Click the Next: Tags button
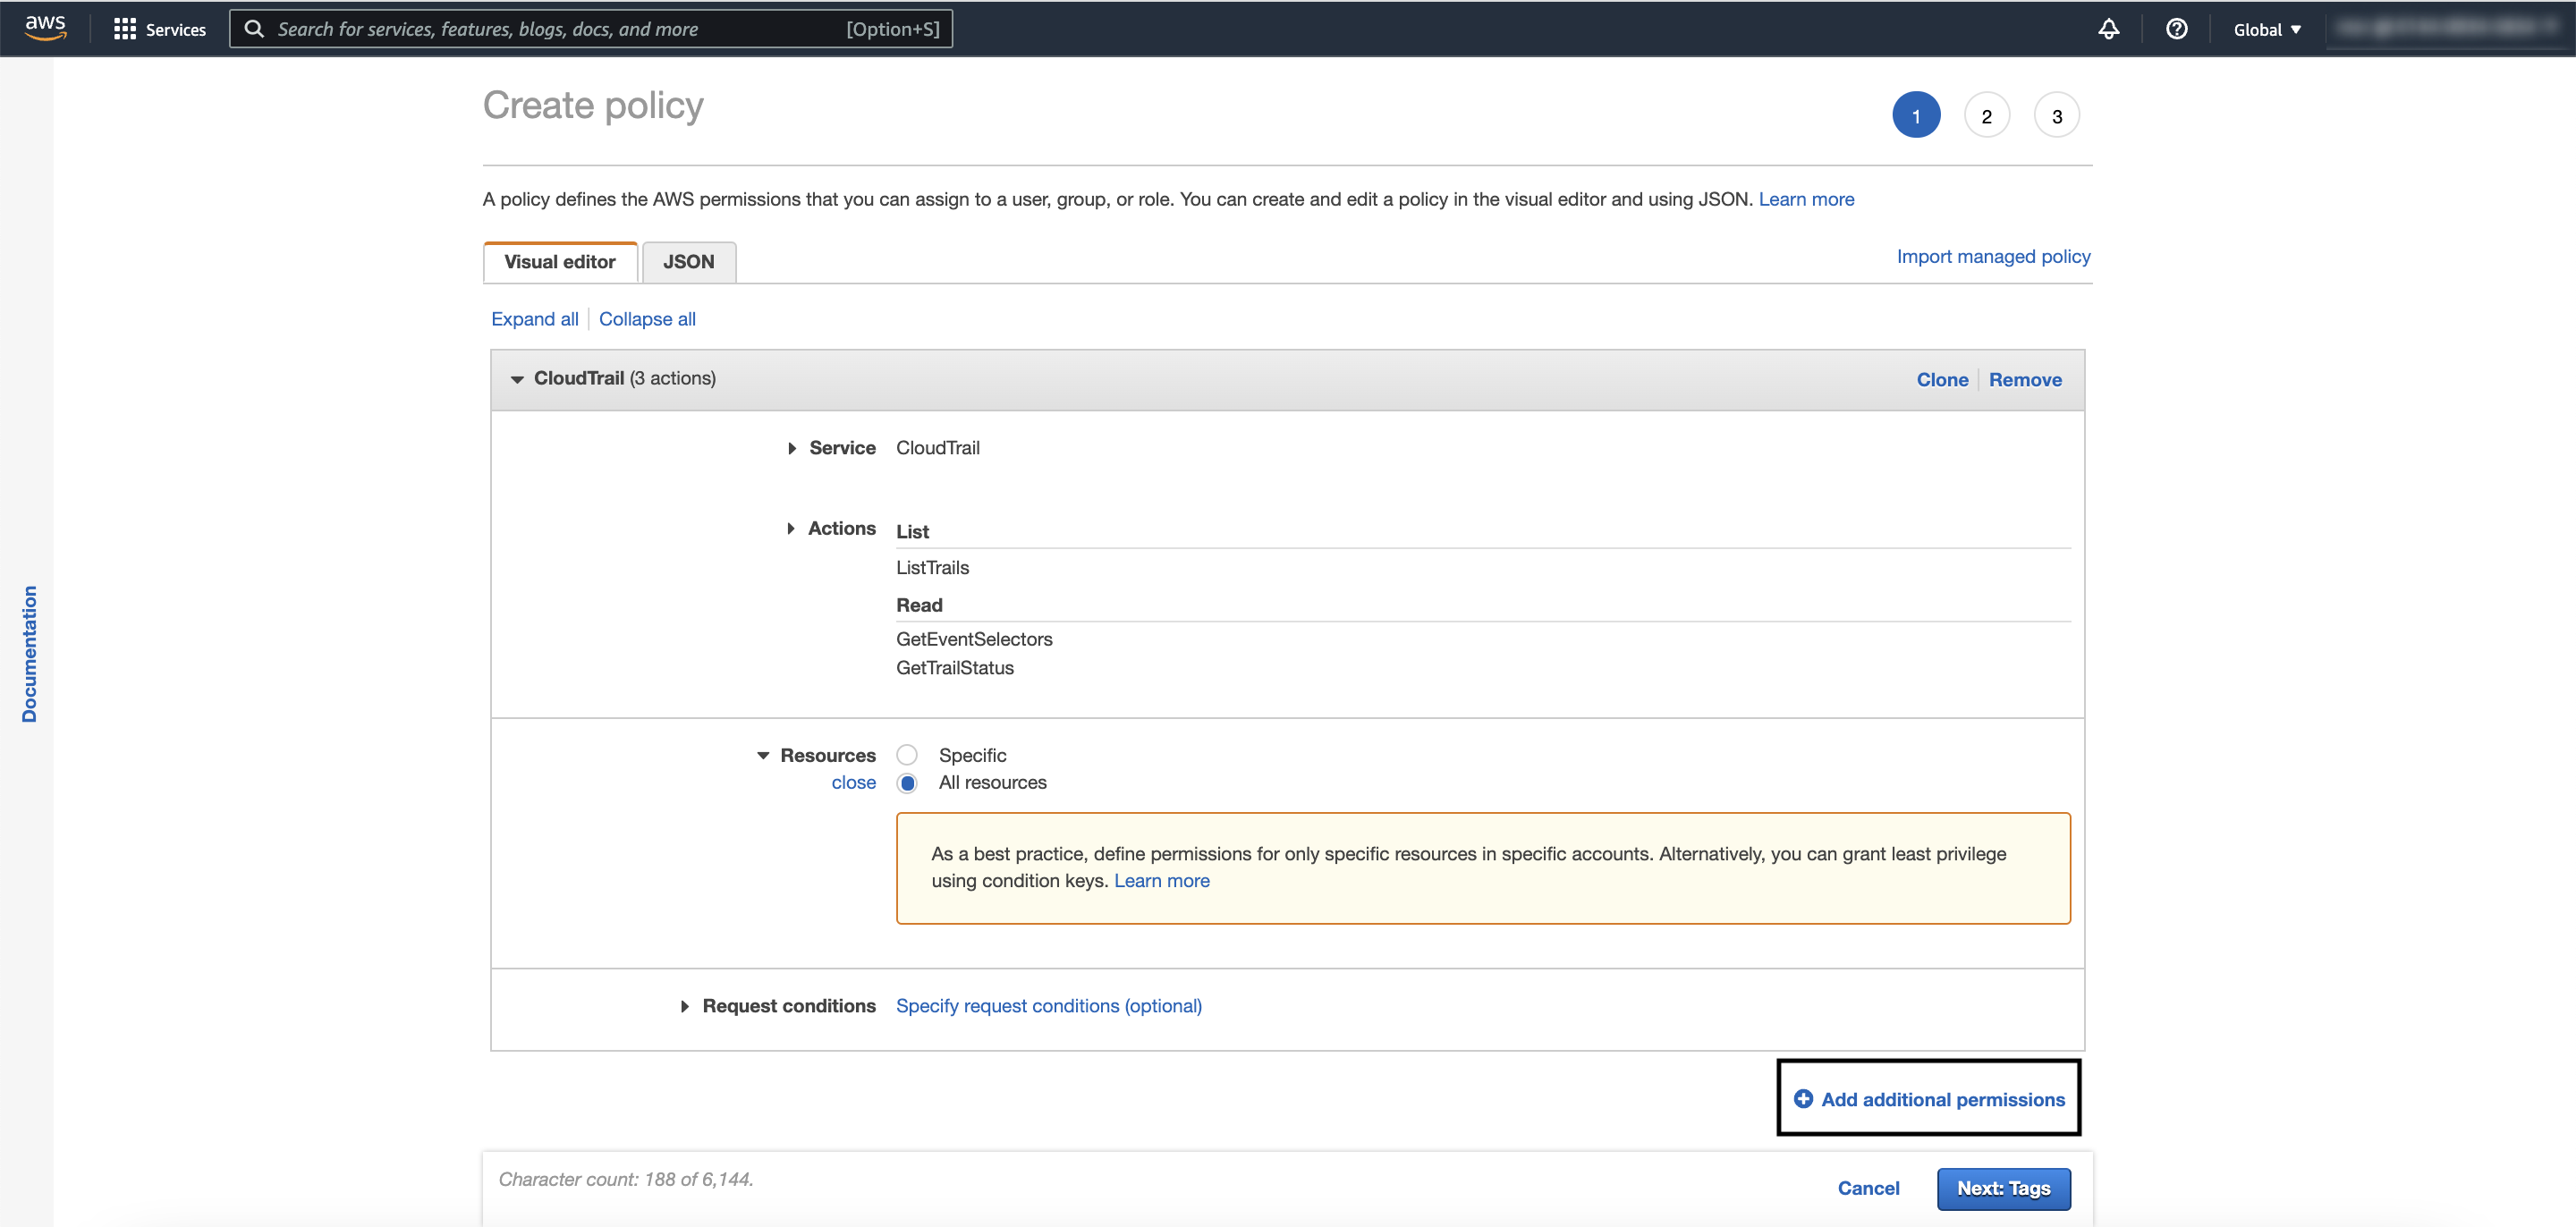2576x1227 pixels. 2003,1188
